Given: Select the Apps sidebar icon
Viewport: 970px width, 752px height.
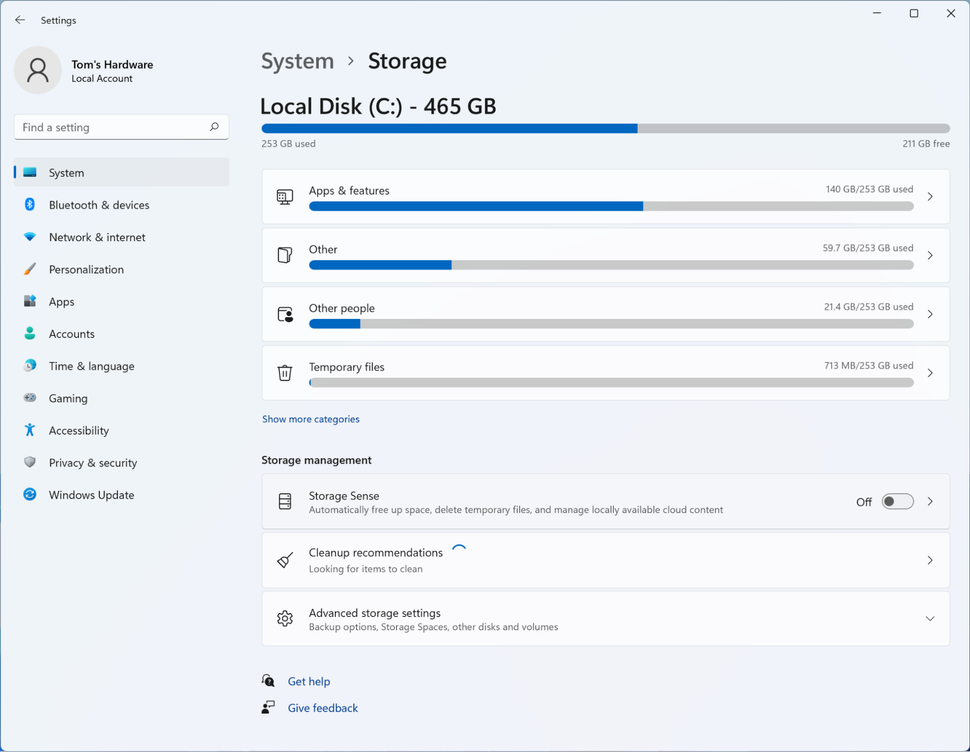Looking at the screenshot, I should [x=36, y=301].
